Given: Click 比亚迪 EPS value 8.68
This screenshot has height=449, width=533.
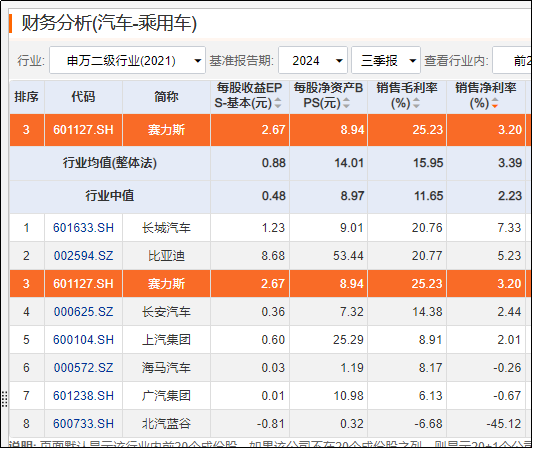Looking at the screenshot, I should (273, 256).
